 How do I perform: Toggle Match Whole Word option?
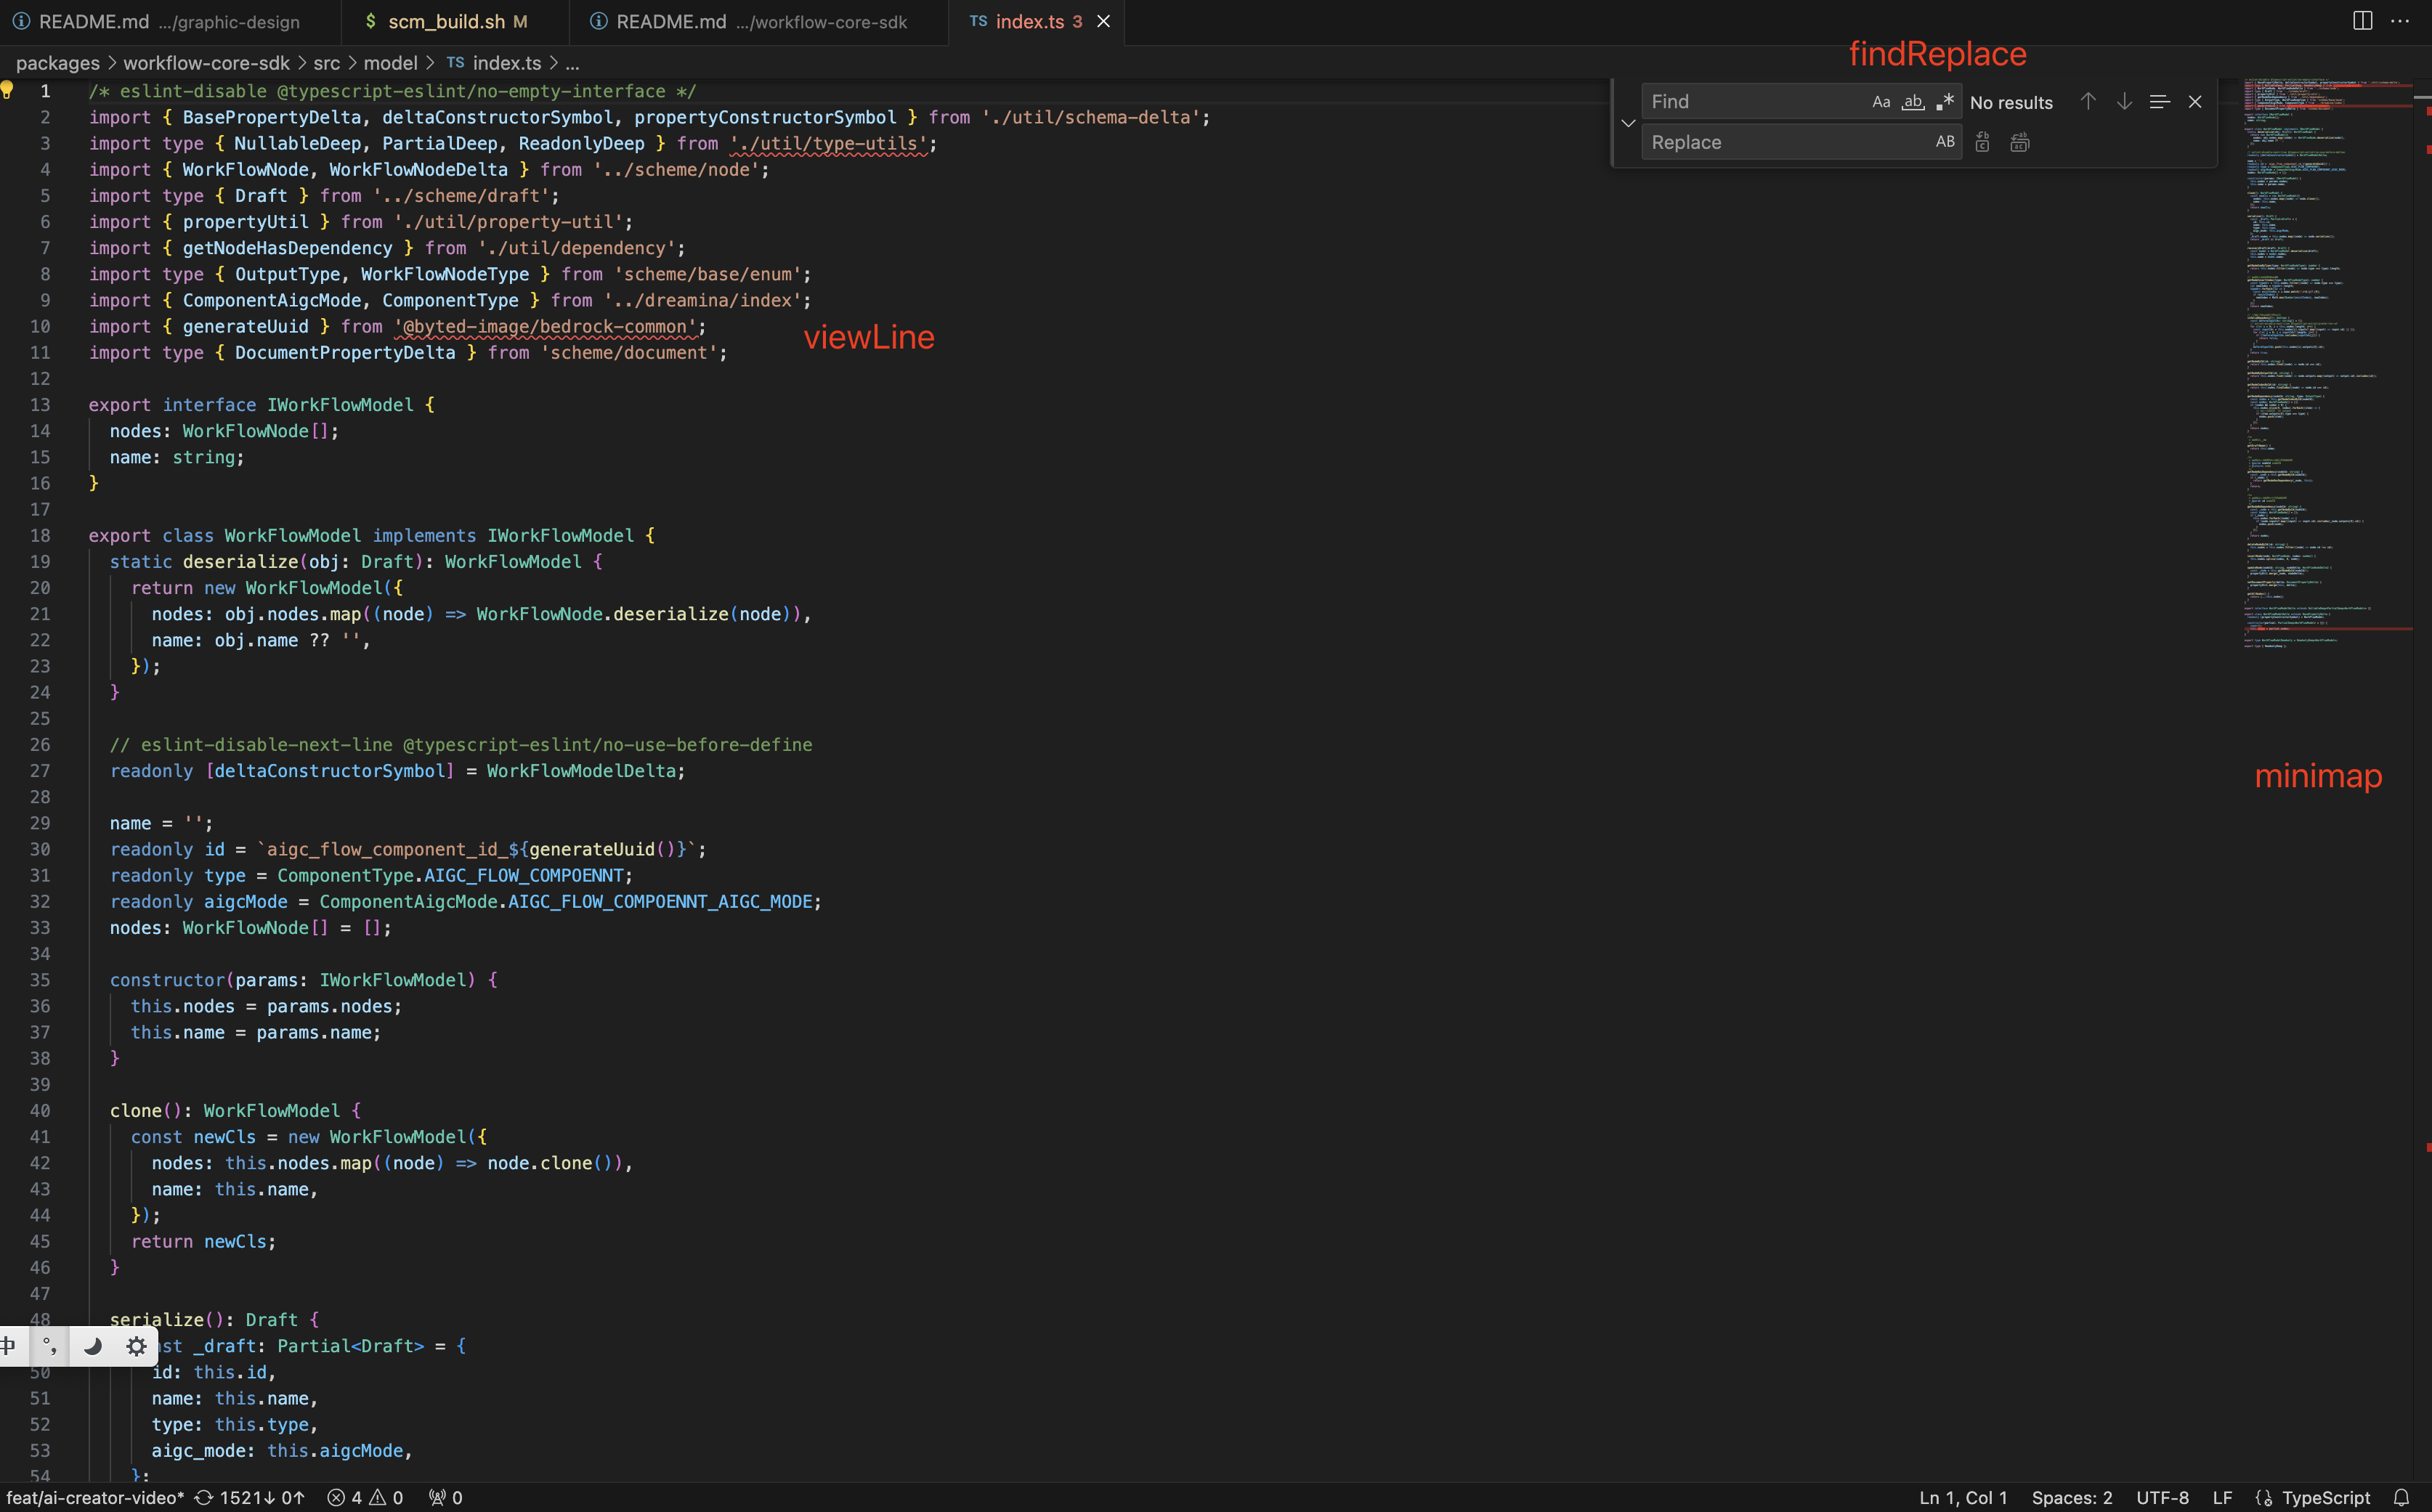click(1913, 101)
